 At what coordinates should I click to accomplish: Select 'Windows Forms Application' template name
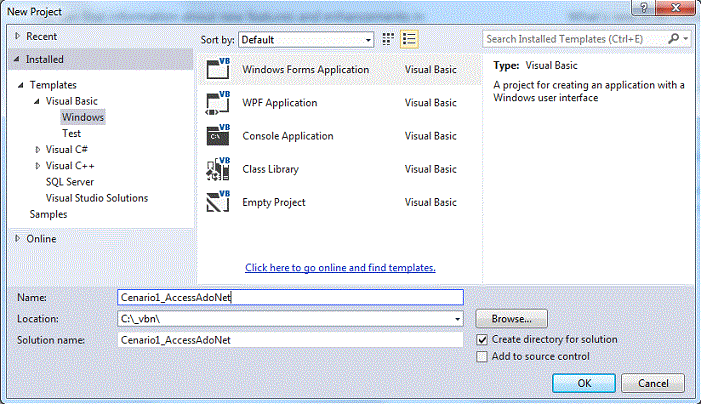tap(306, 70)
